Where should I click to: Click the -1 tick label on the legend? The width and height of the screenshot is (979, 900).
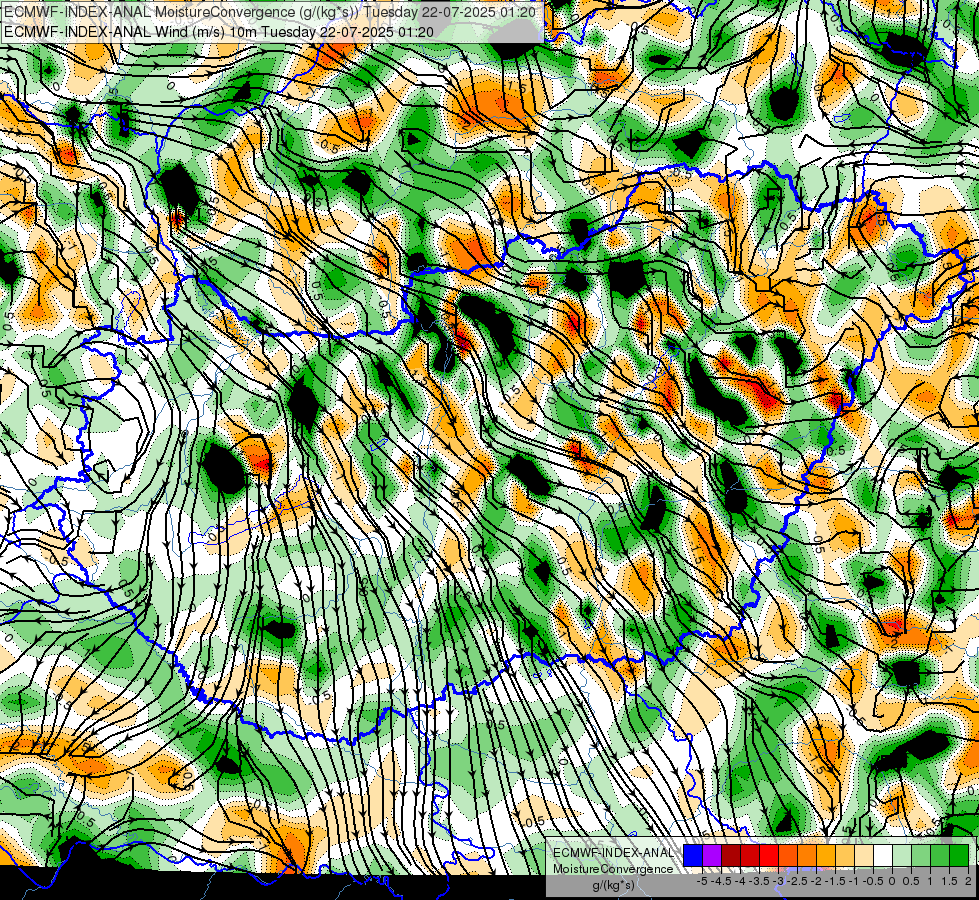854,881
